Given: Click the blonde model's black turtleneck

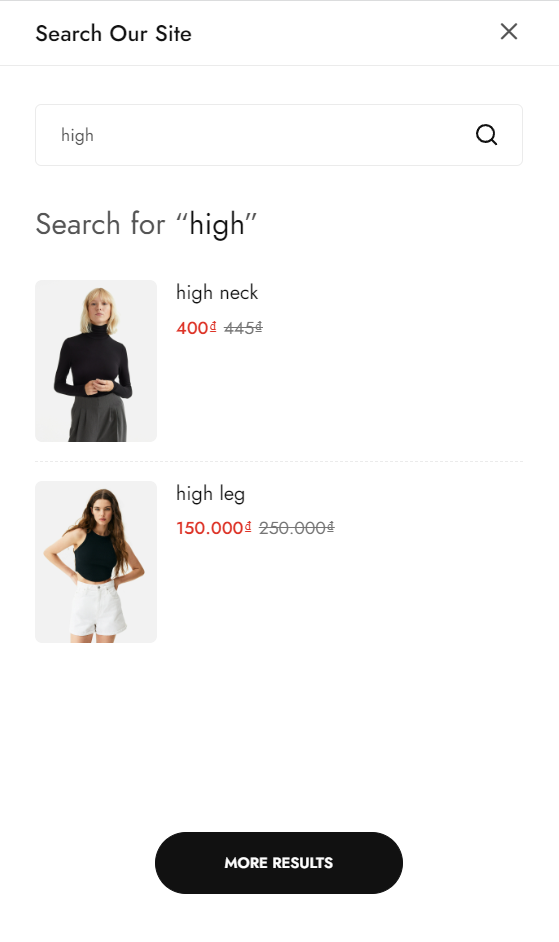Looking at the screenshot, I should click(93, 360).
